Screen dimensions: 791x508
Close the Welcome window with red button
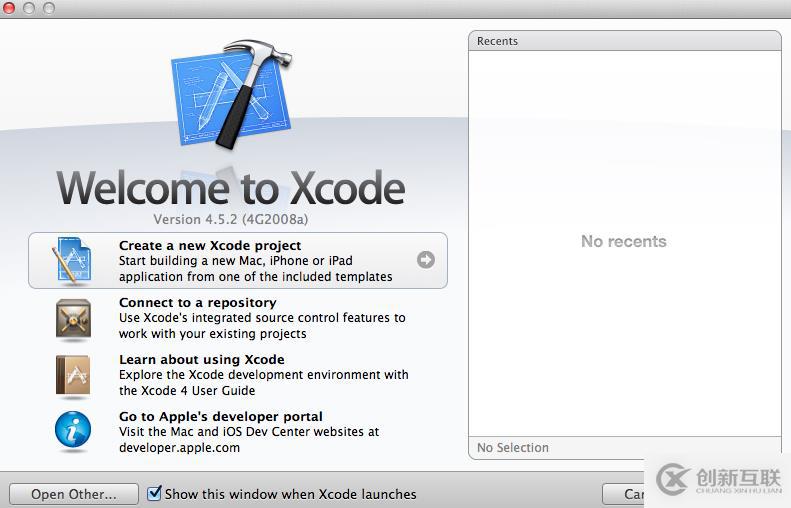tap(9, 8)
